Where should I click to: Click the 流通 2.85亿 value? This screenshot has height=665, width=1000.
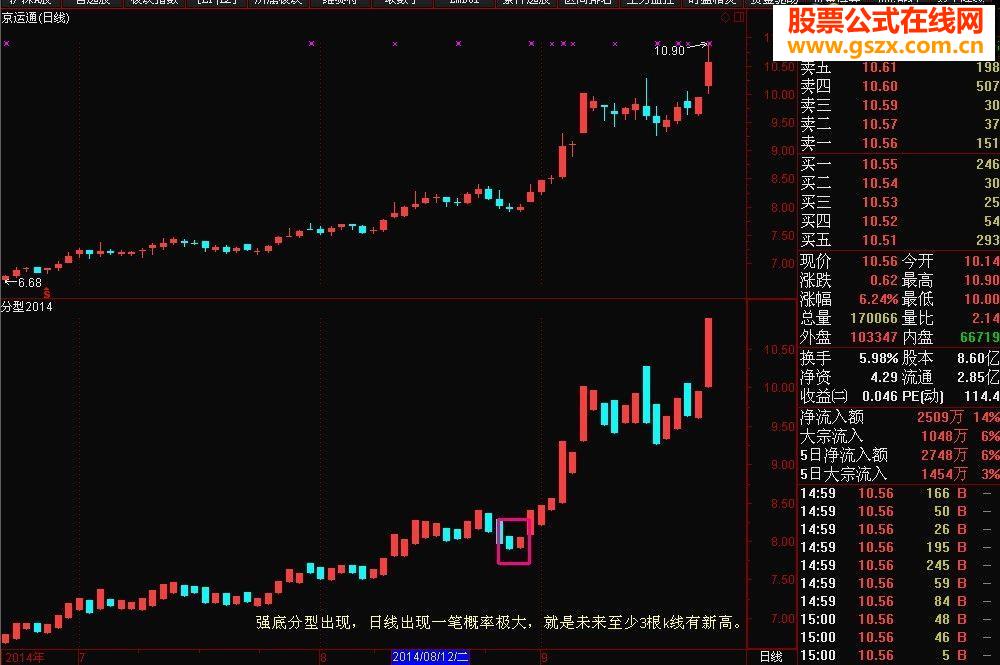click(x=978, y=377)
